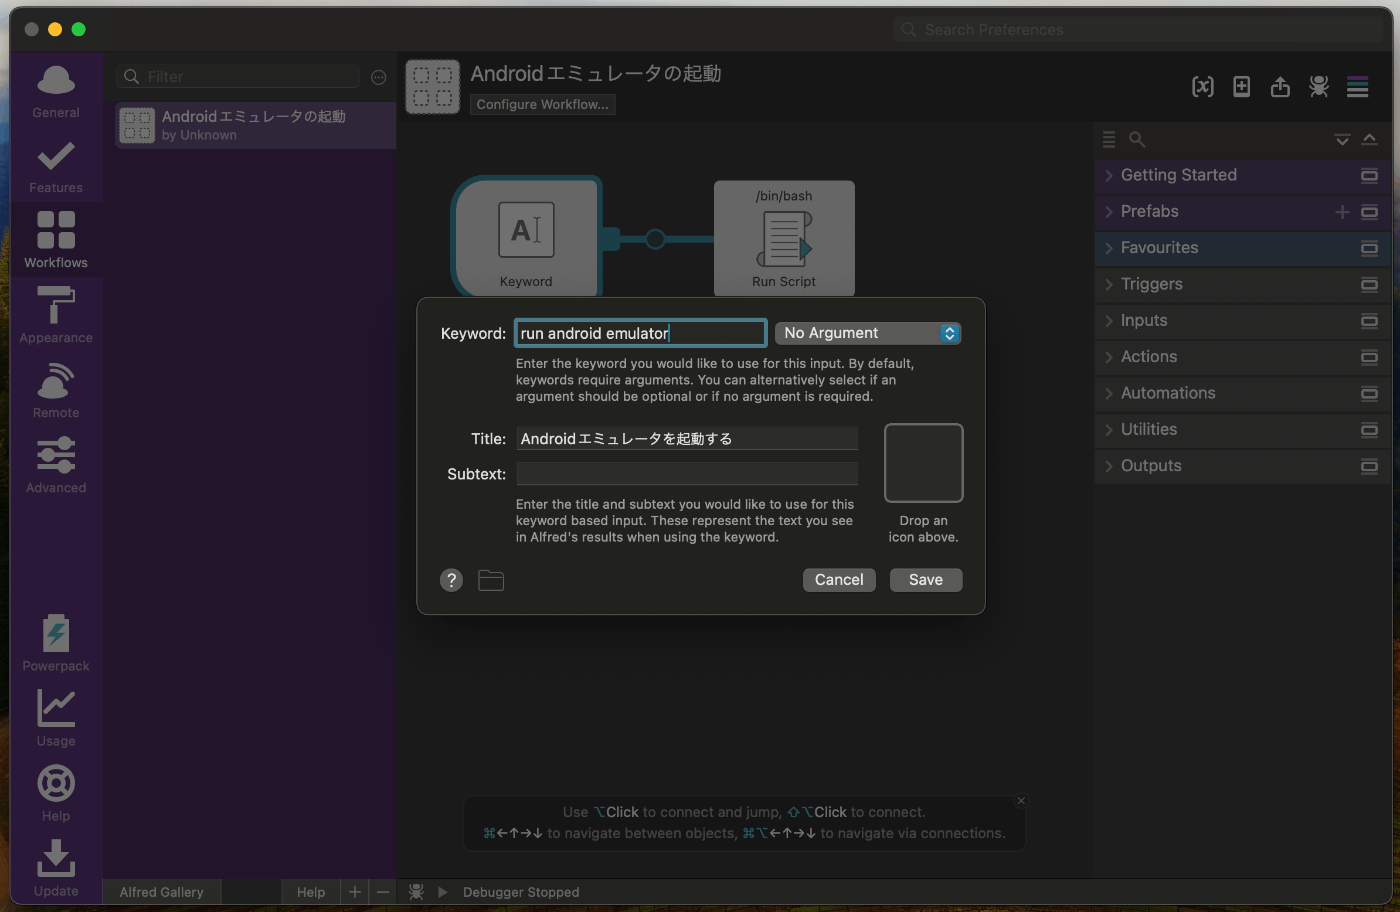Click the workflow variables [x] icon
This screenshot has height=912, width=1400.
[1203, 87]
